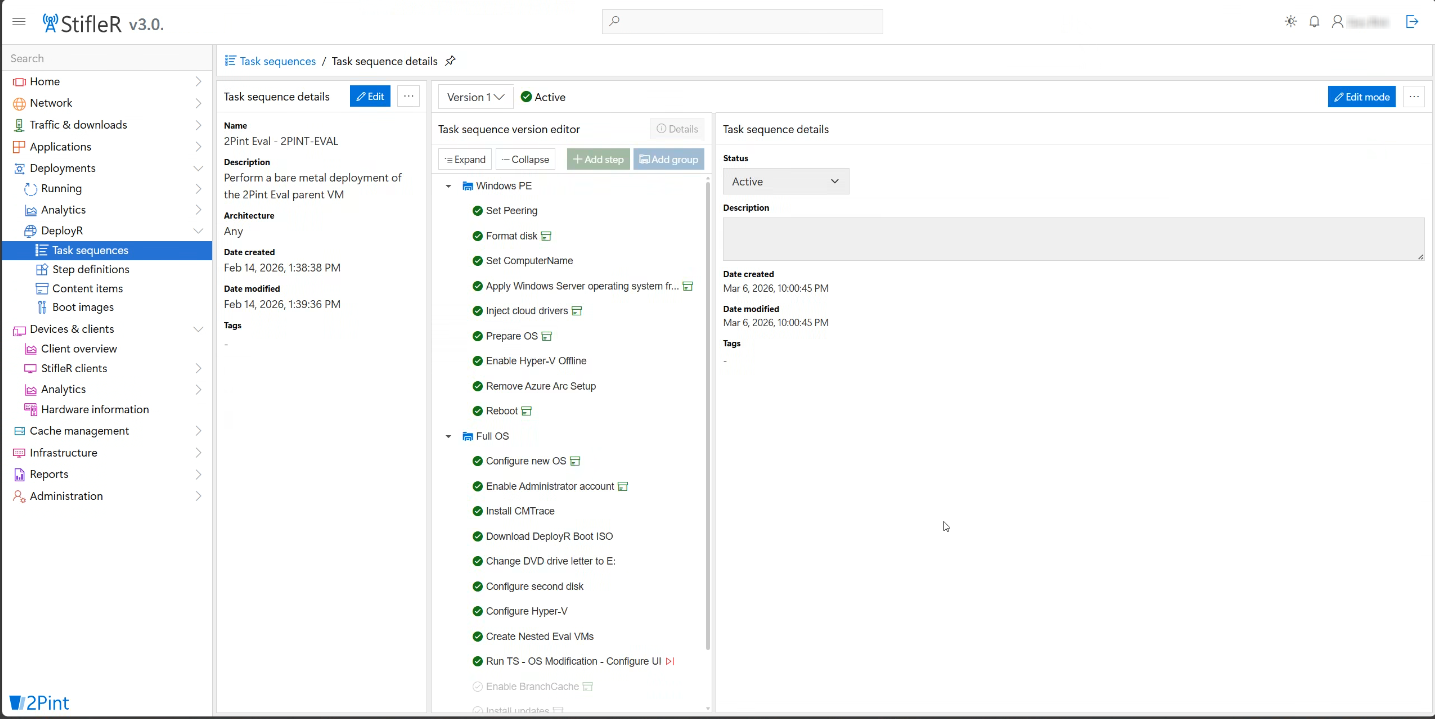Click the Task sequences breadcrumb list icon
The height and width of the screenshot is (719, 1435).
[x=230, y=61]
